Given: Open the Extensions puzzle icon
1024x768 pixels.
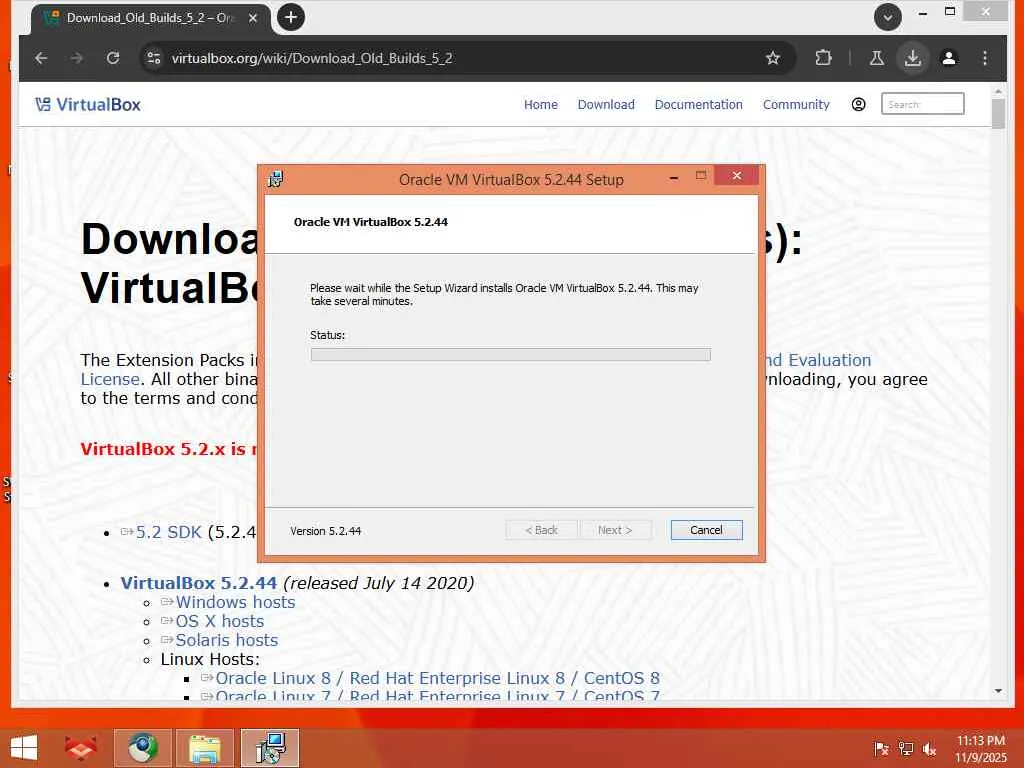Looking at the screenshot, I should click(x=824, y=58).
